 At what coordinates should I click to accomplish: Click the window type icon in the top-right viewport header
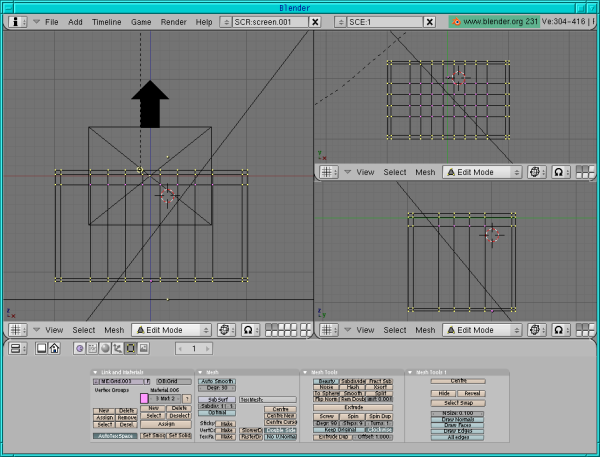328,172
